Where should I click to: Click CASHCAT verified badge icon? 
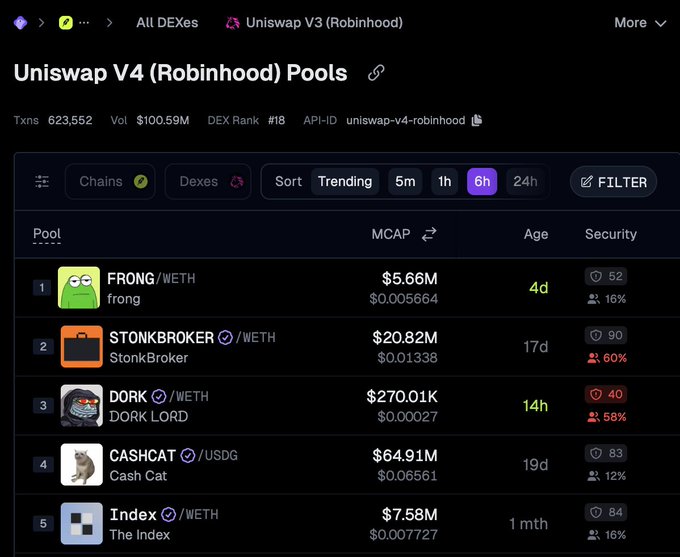click(x=188, y=455)
